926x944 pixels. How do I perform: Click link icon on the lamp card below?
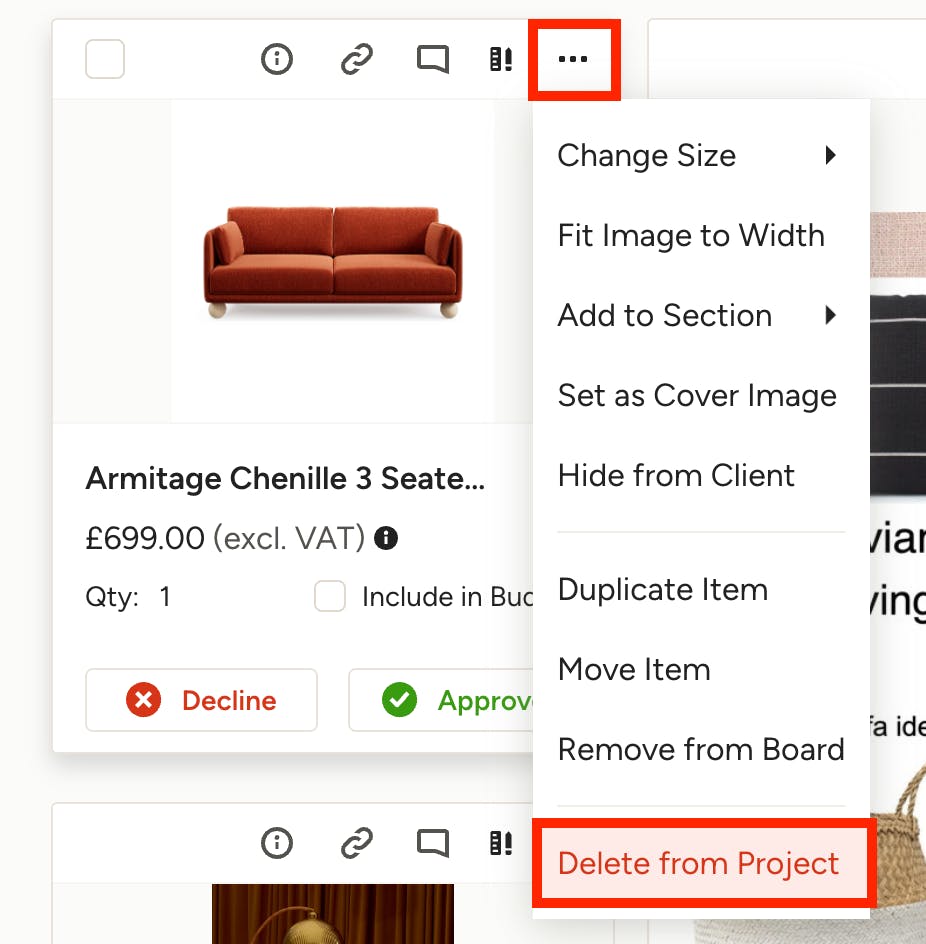[x=356, y=842]
